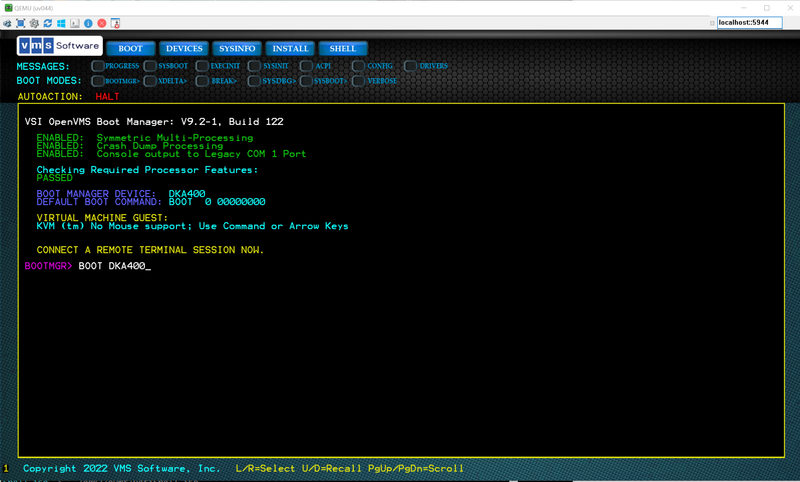Toggle ACPI messages checkbox
The height and width of the screenshot is (482, 800).
pos(306,66)
